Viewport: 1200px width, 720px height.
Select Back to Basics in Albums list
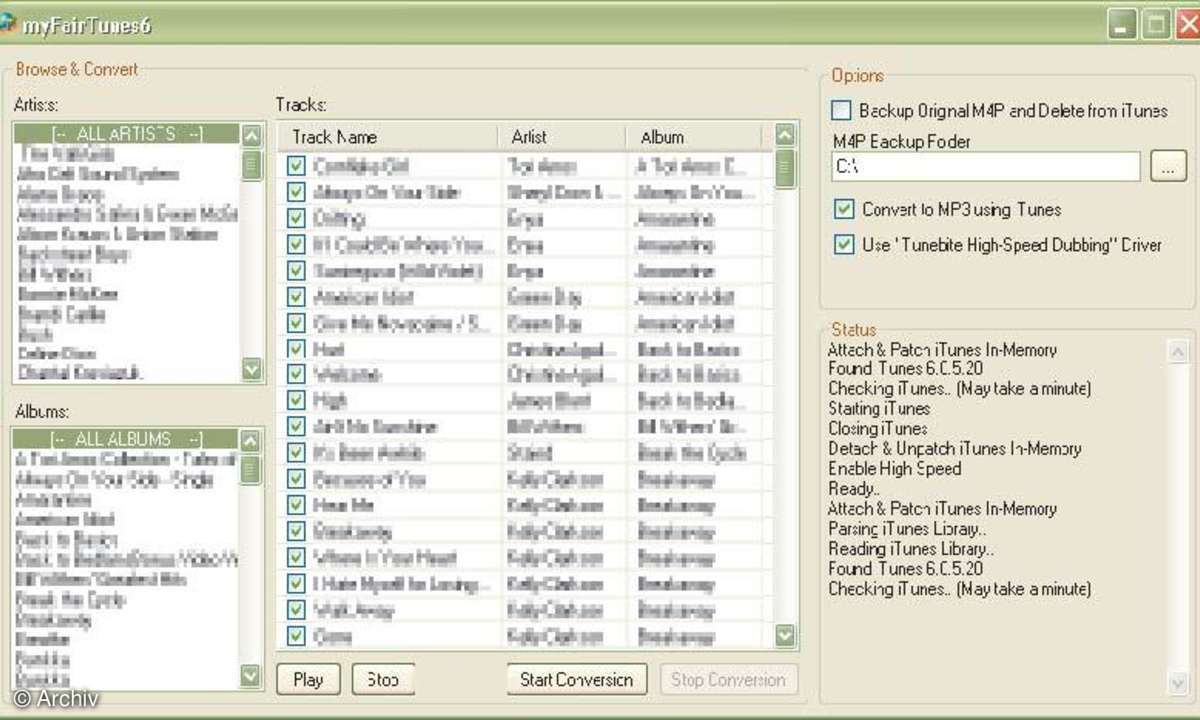coord(64,539)
